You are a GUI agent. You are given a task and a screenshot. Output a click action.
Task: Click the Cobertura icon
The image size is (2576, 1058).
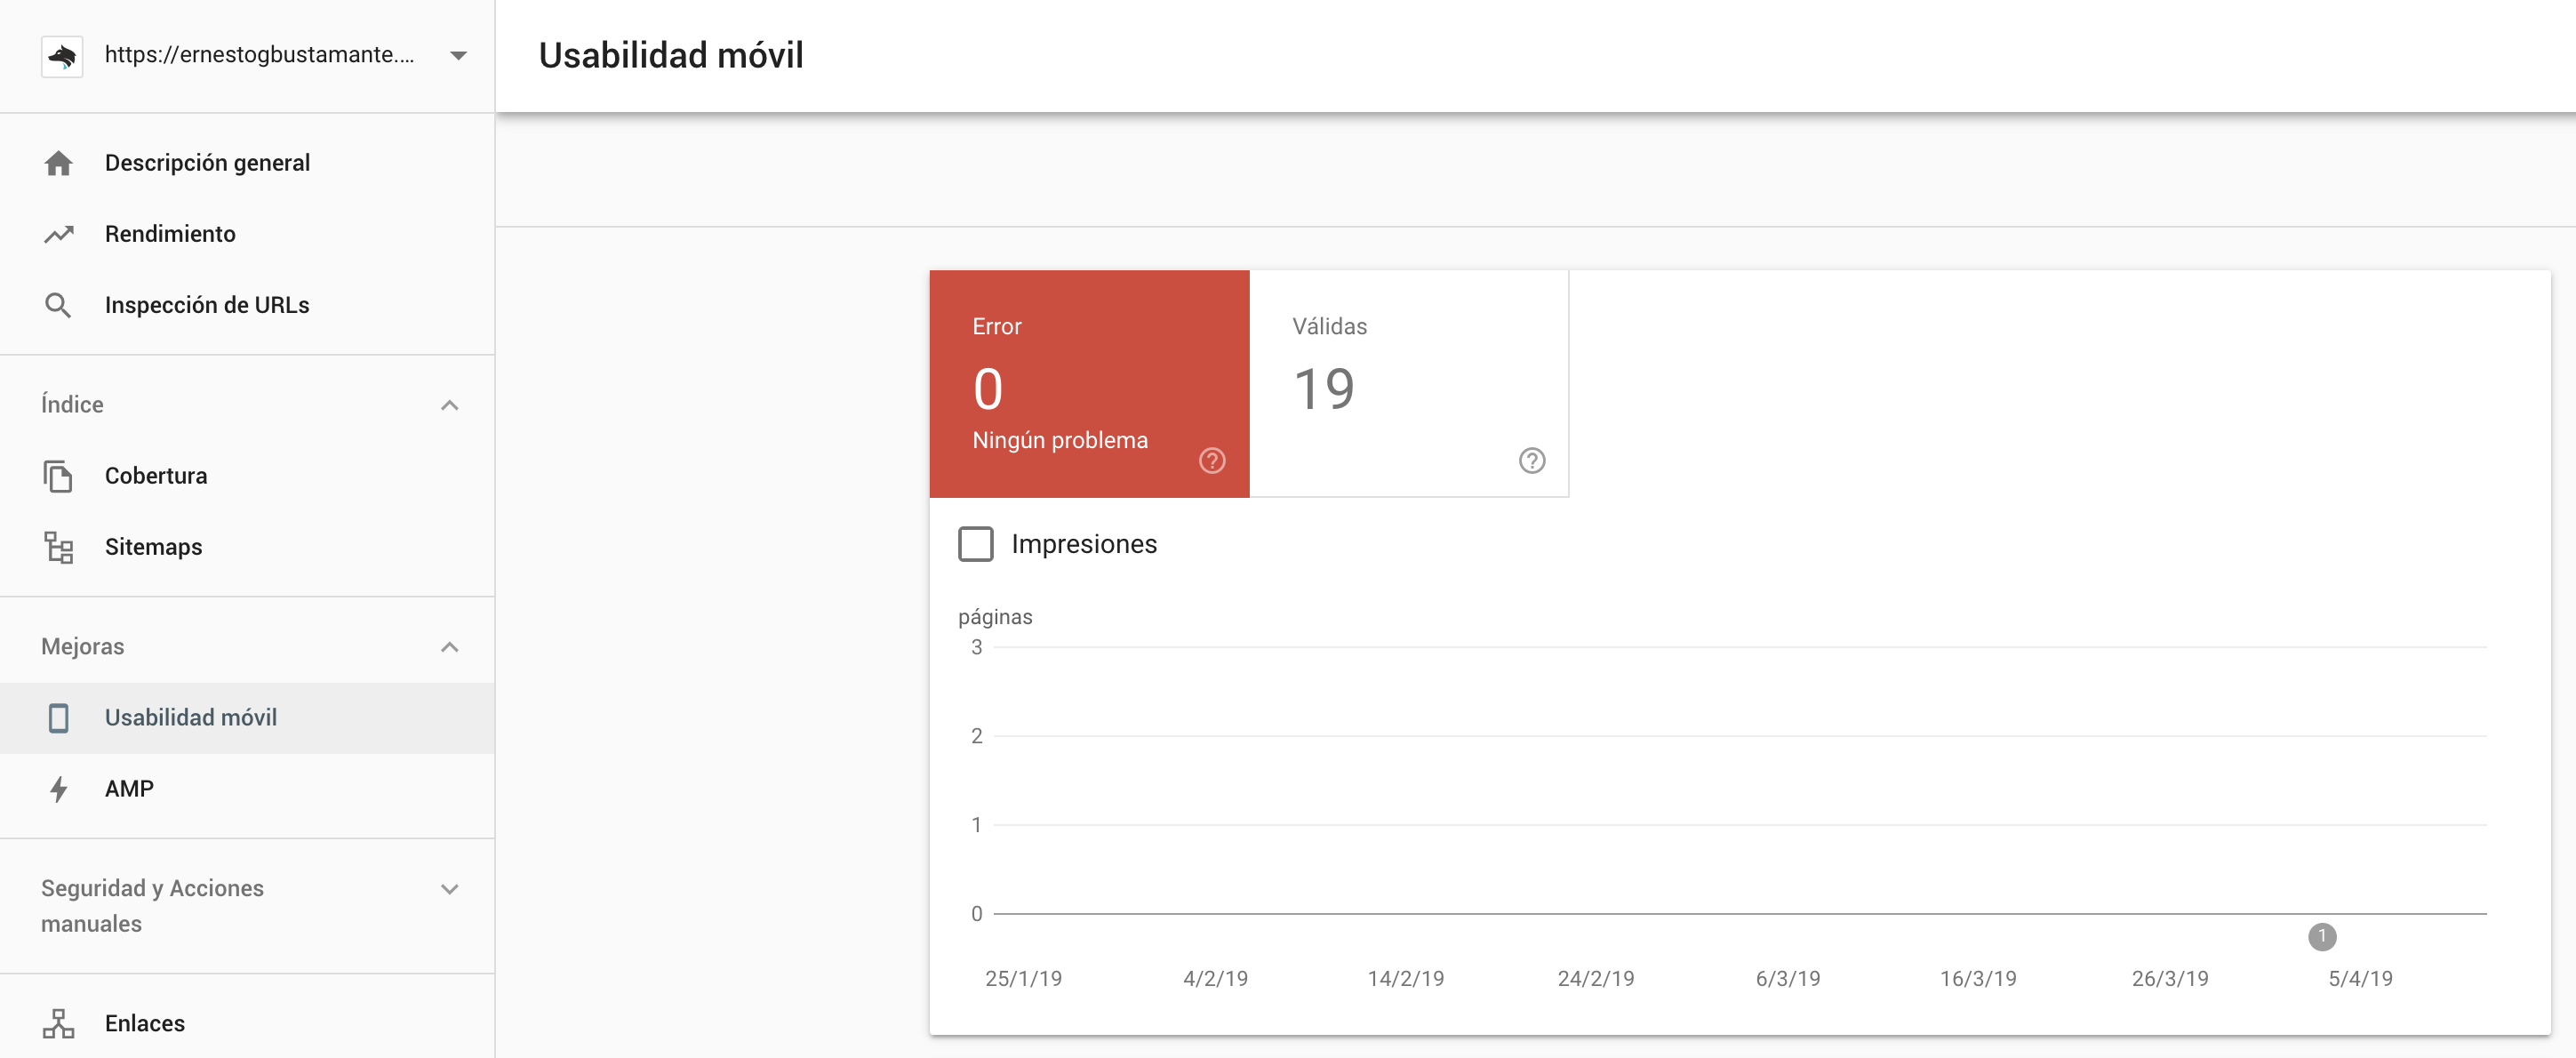click(x=60, y=475)
